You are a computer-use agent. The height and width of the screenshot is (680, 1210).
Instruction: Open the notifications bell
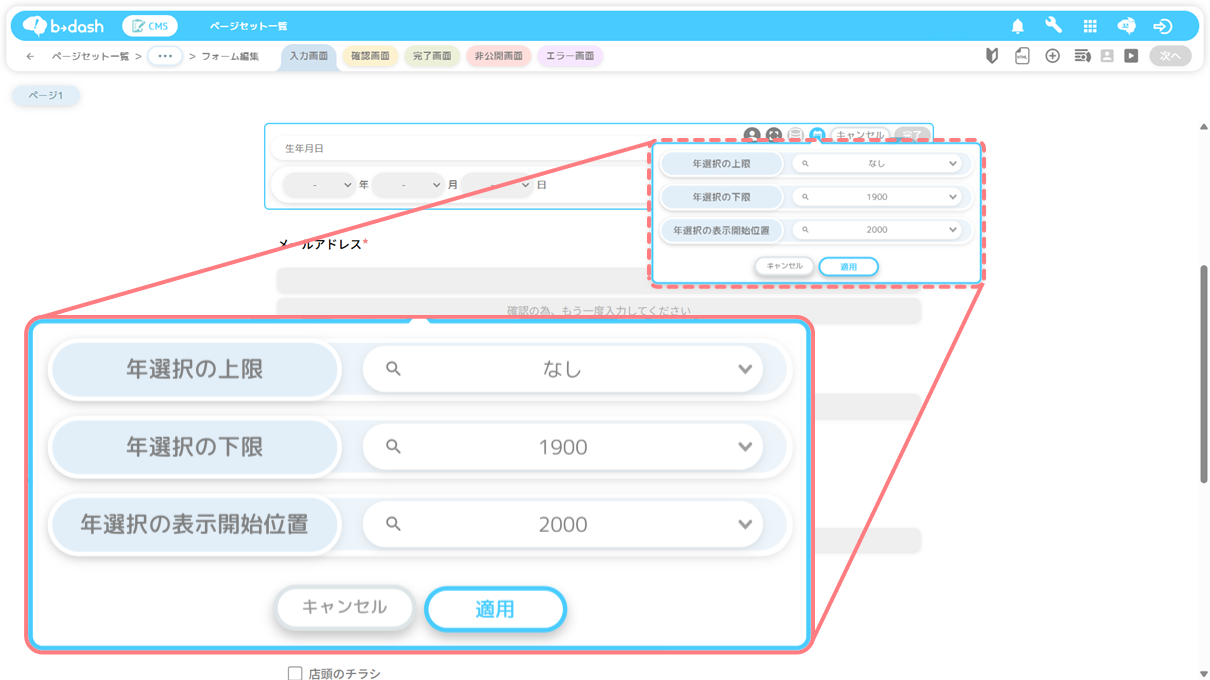click(1018, 26)
